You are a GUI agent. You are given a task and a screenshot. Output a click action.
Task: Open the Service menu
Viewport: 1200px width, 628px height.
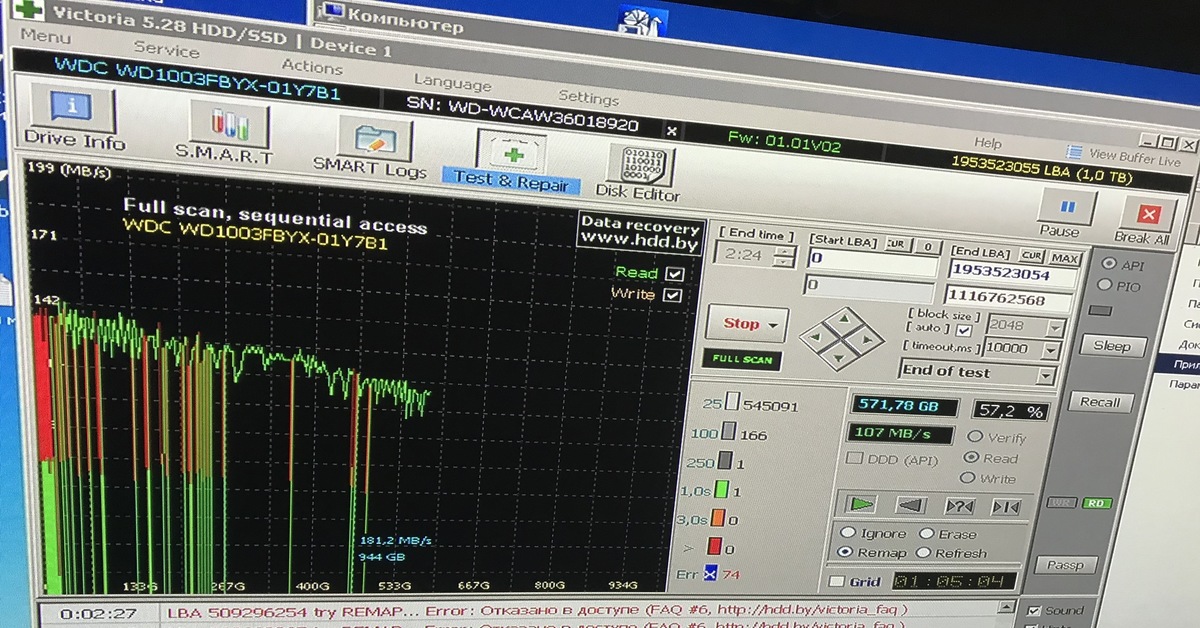tap(166, 49)
